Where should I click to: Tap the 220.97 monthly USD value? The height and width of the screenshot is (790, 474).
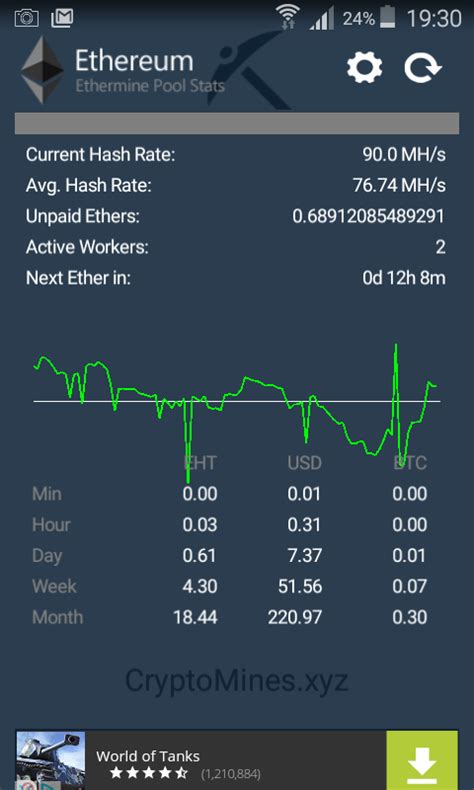295,617
